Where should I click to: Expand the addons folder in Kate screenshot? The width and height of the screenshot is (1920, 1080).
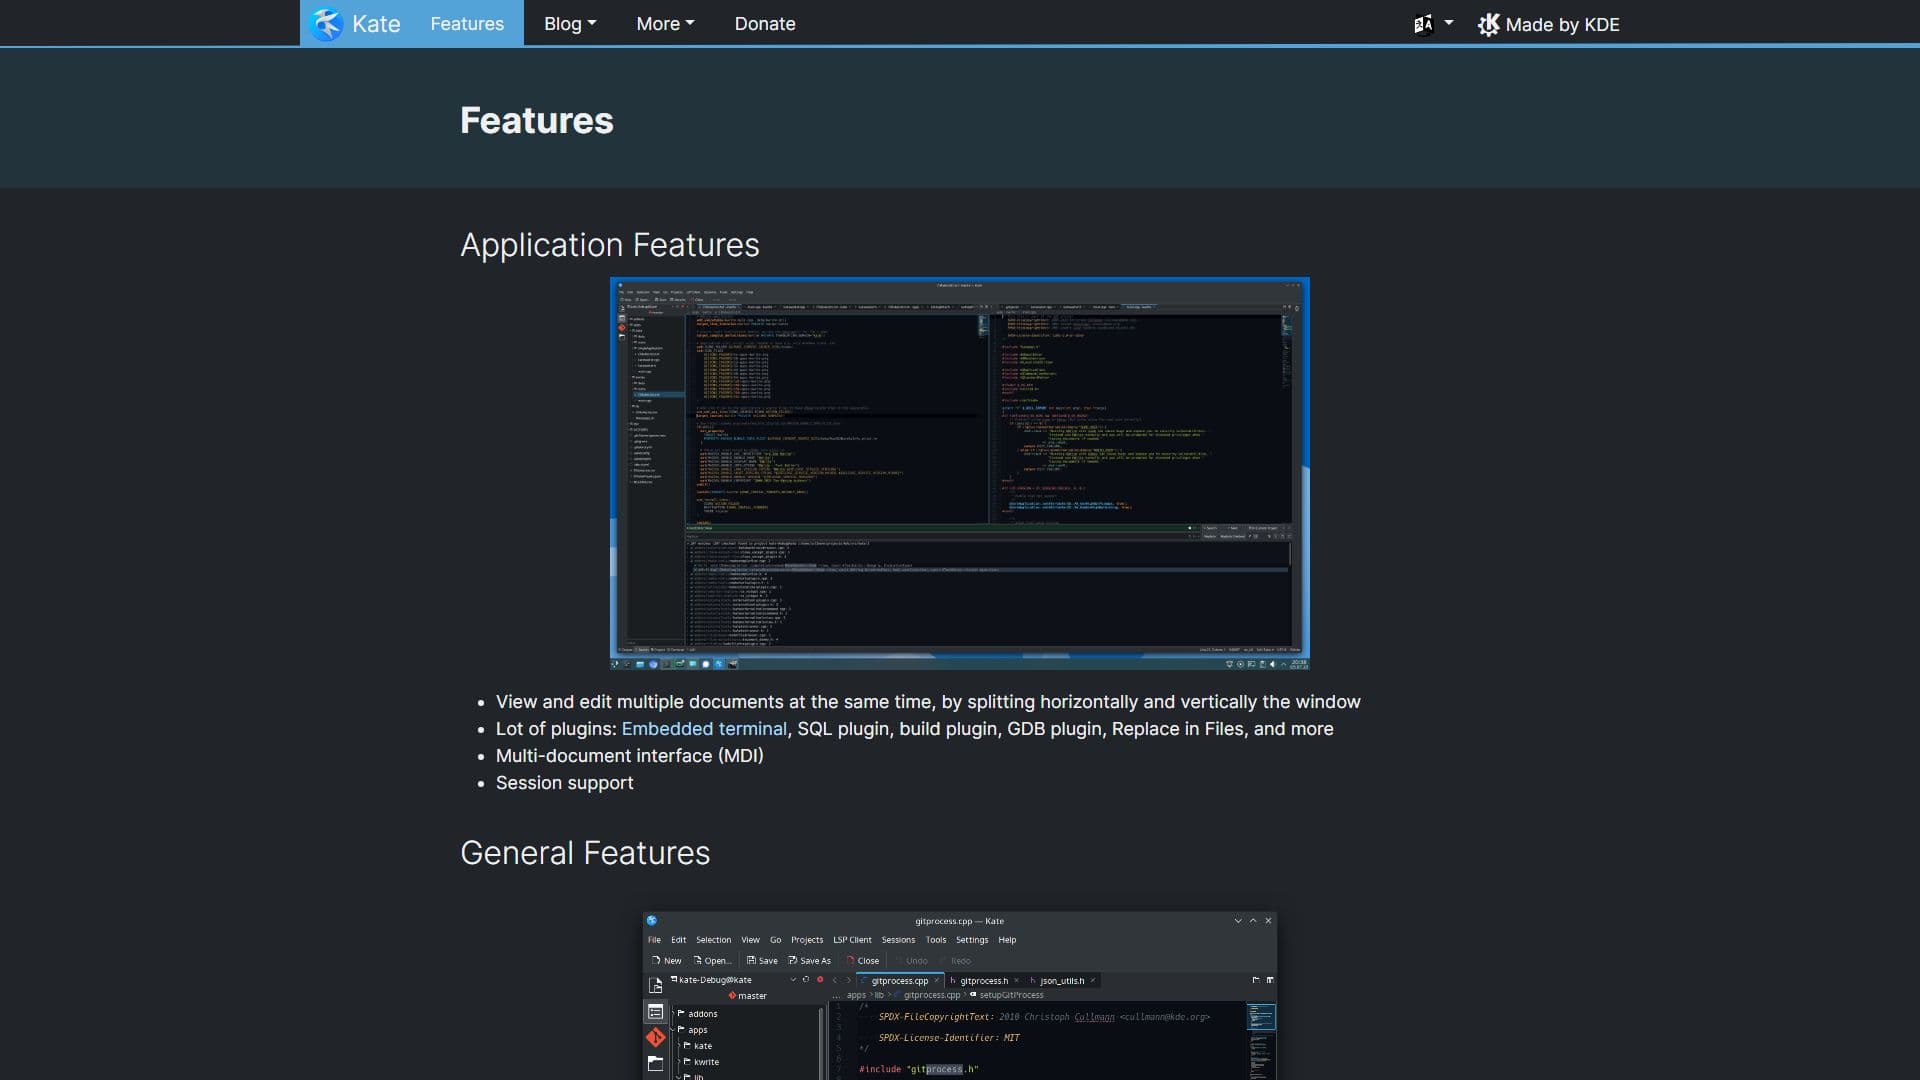point(673,1013)
